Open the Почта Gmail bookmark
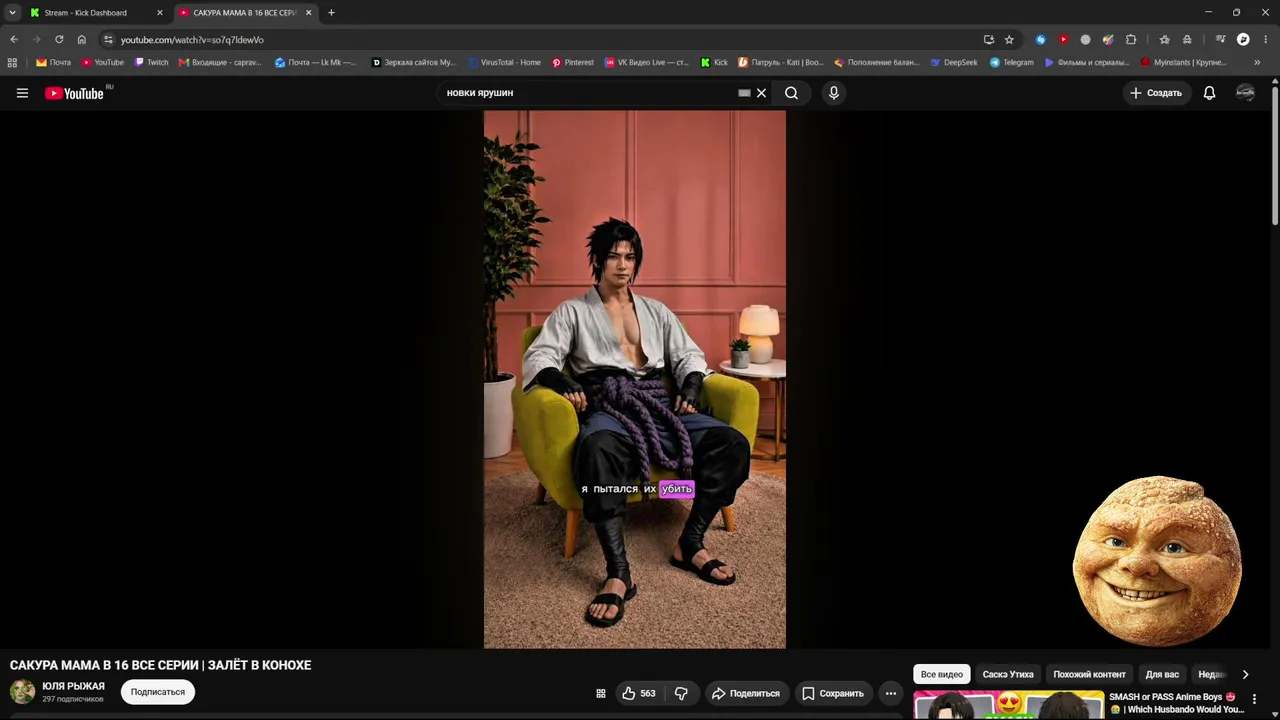The height and width of the screenshot is (720, 1280). coord(53,62)
